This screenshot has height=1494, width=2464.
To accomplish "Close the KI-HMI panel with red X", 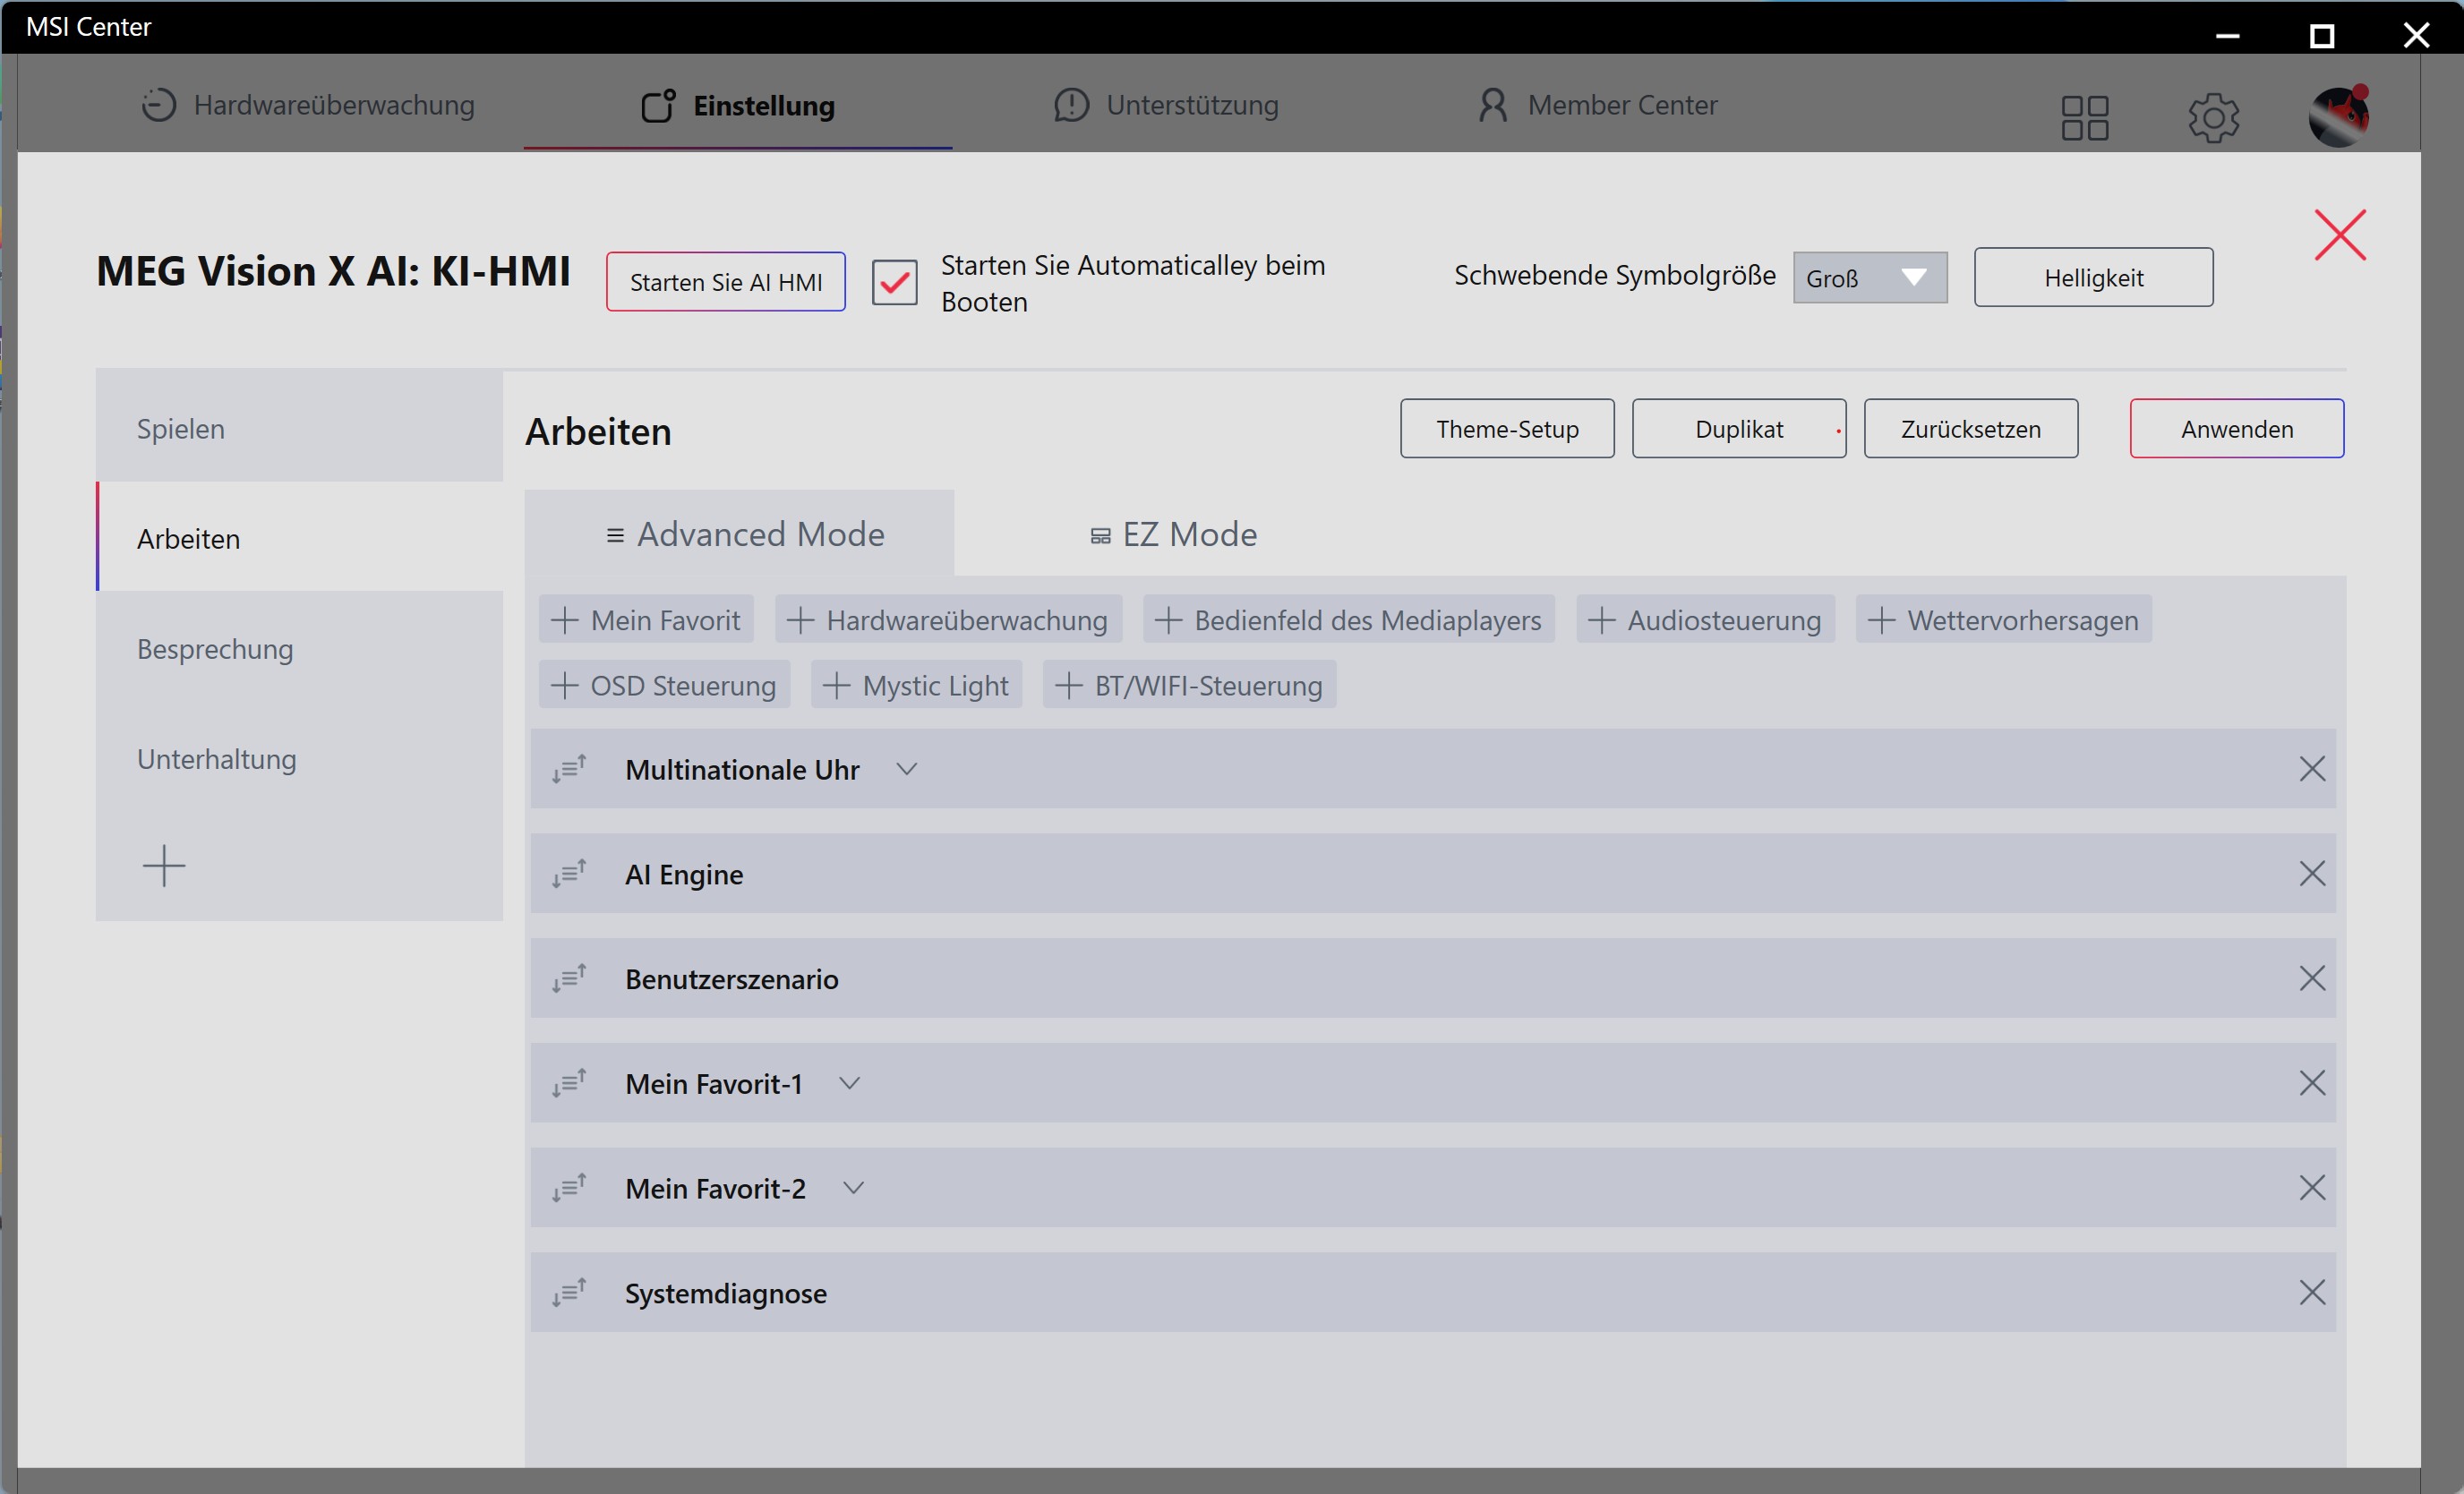I will click(x=2339, y=235).
